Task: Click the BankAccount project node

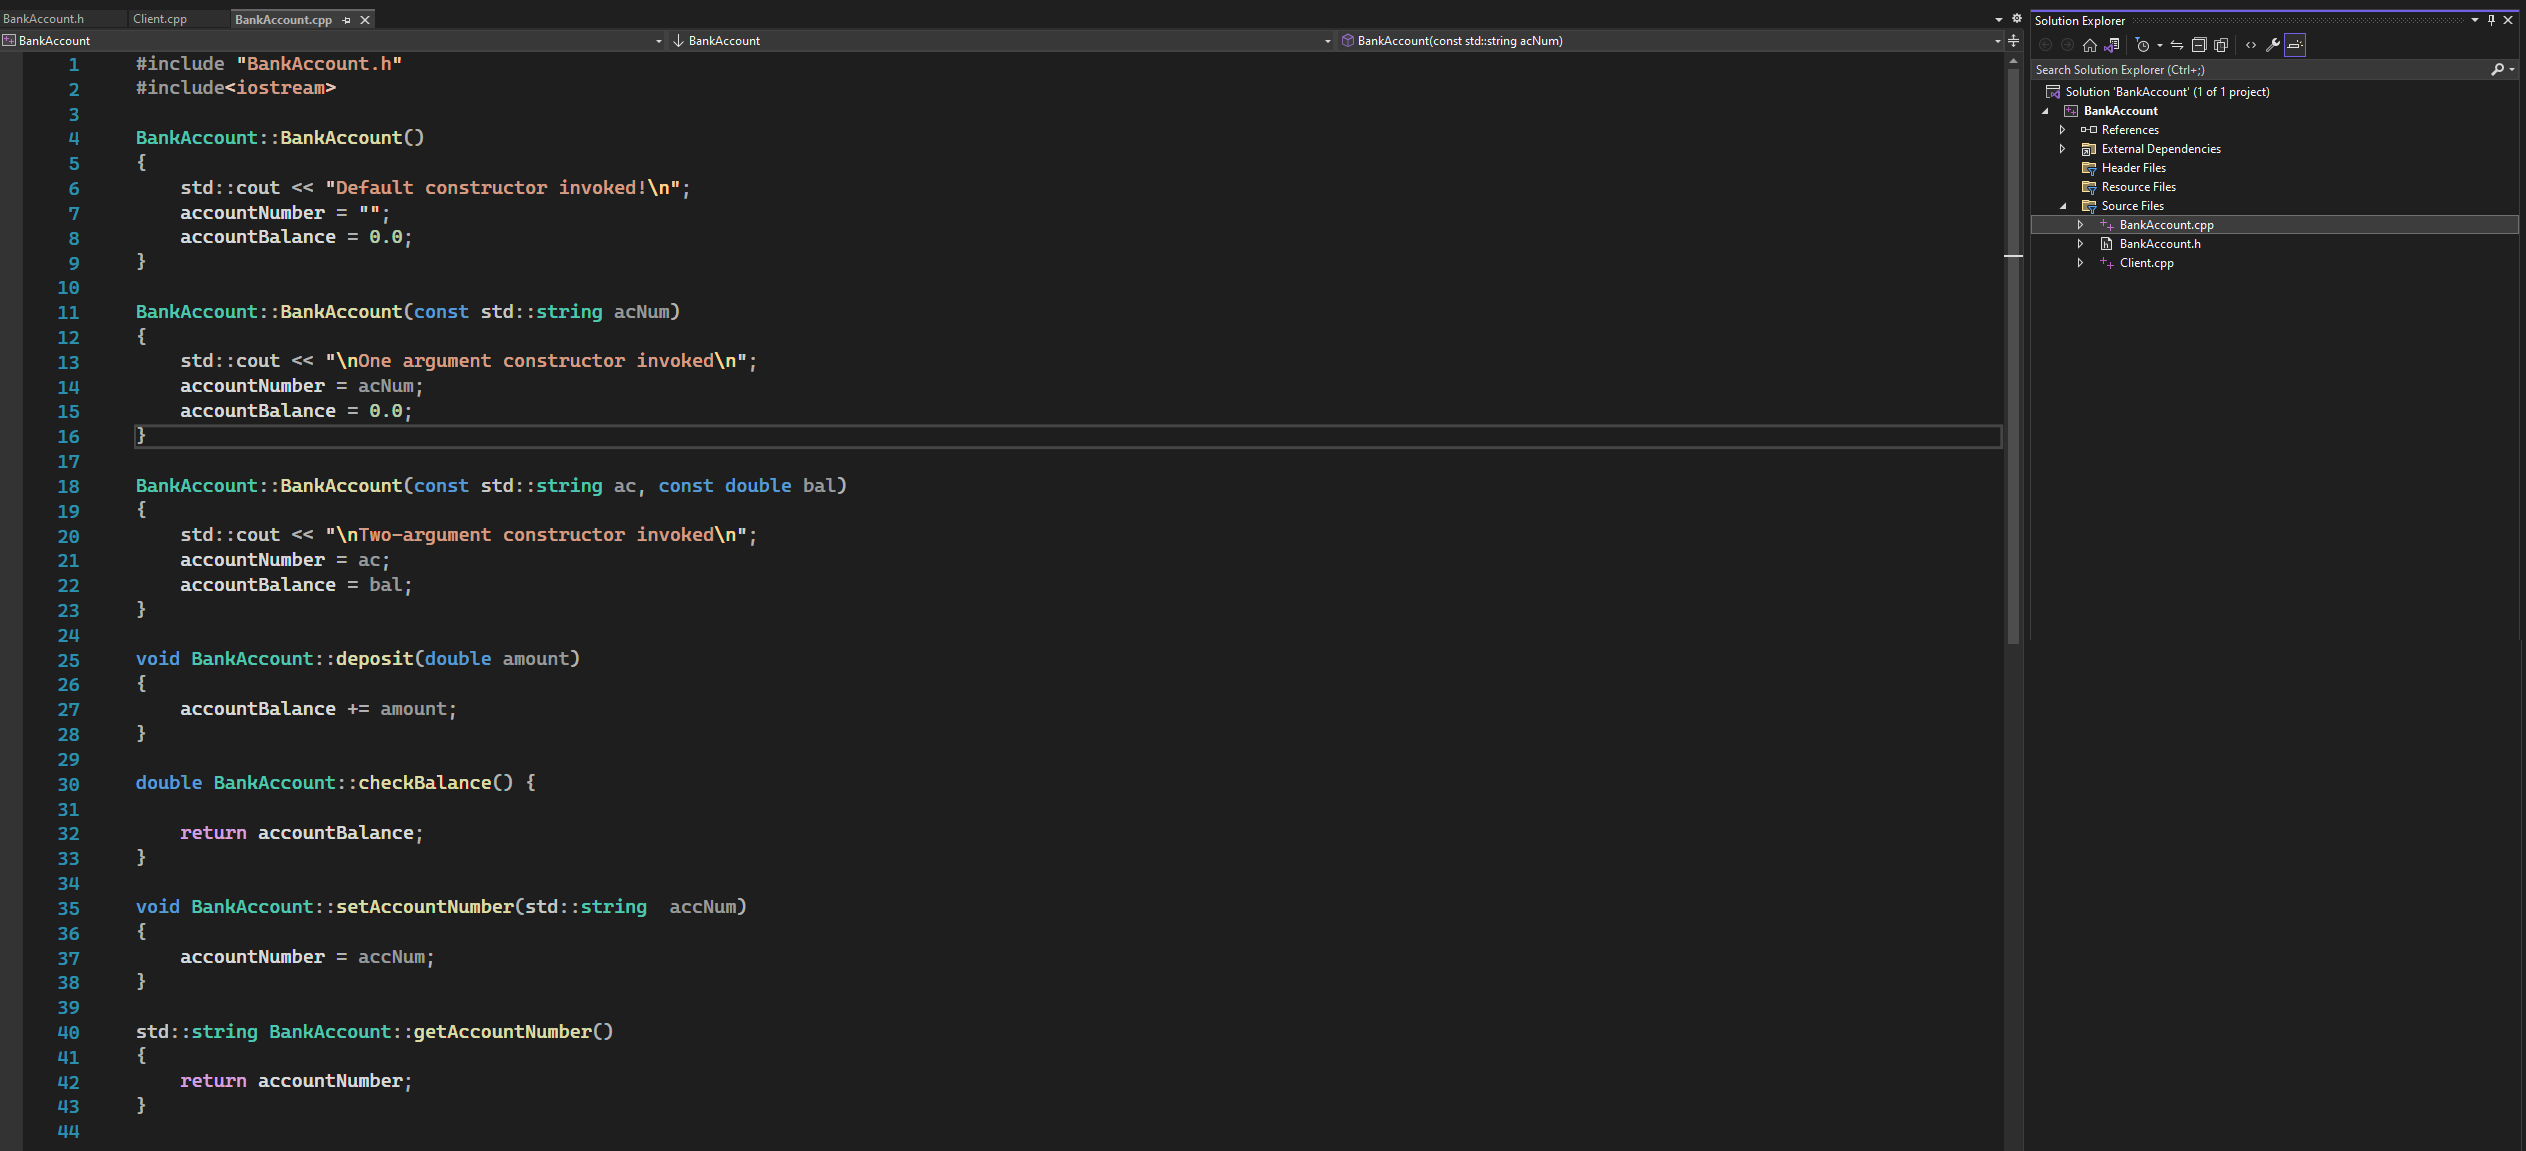Action: pos(2117,110)
